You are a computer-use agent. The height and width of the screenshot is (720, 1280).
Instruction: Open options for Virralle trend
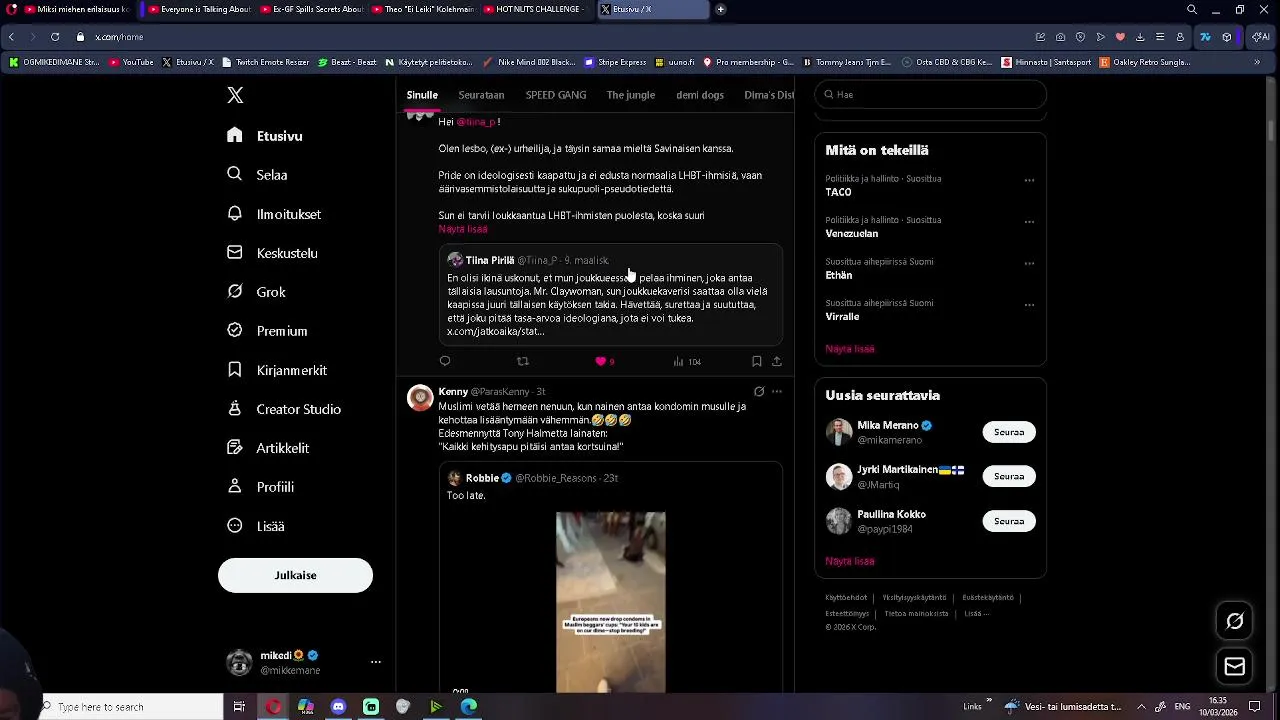(x=1029, y=305)
